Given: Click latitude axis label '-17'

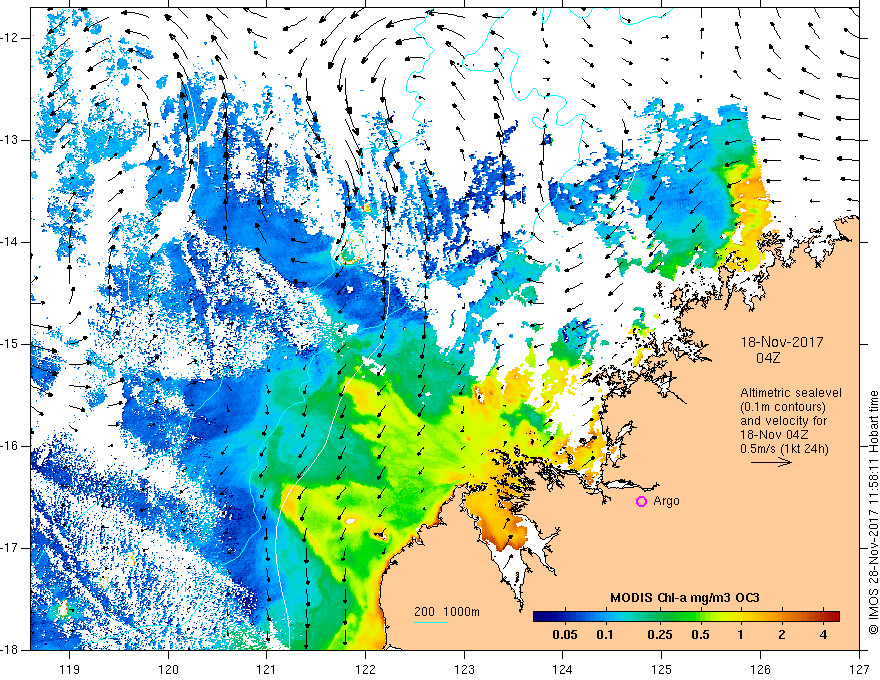Looking at the screenshot, I should tap(11, 548).
